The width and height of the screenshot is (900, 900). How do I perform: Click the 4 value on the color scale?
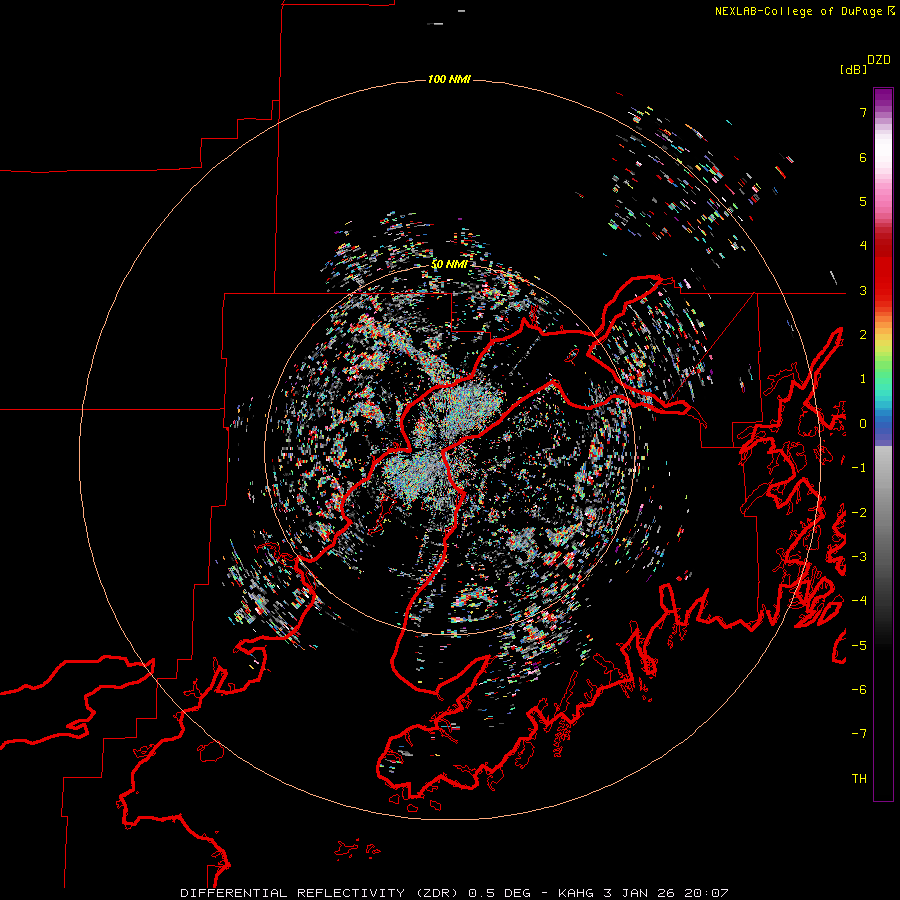863,246
